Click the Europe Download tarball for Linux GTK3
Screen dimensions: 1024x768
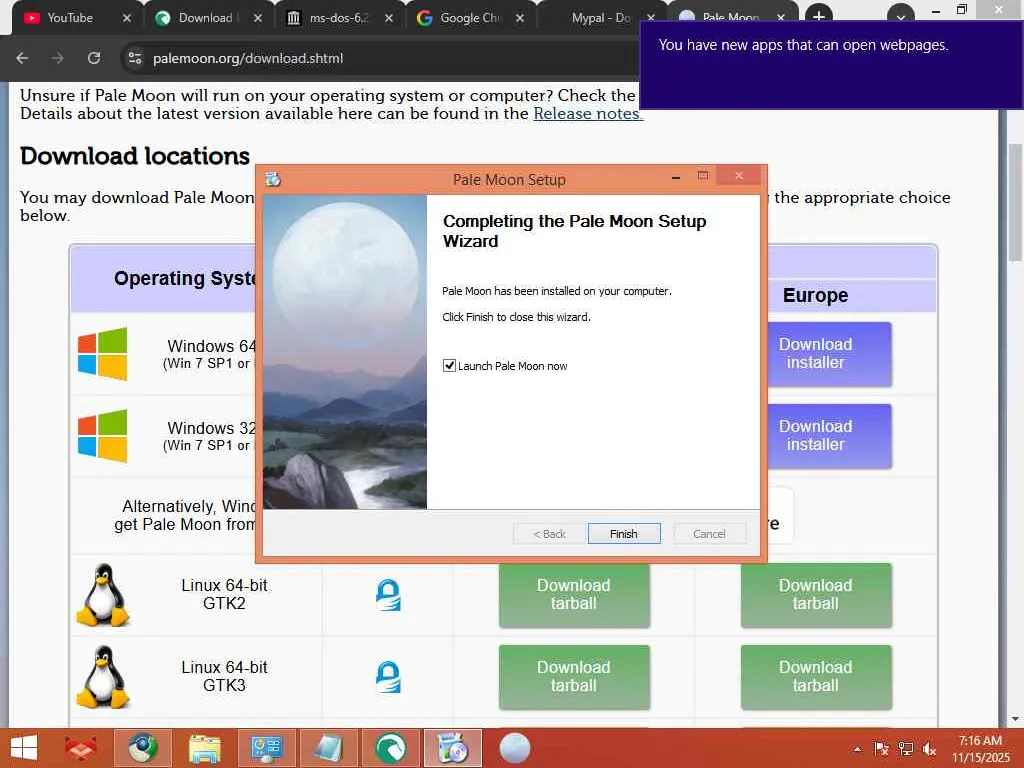tap(816, 677)
